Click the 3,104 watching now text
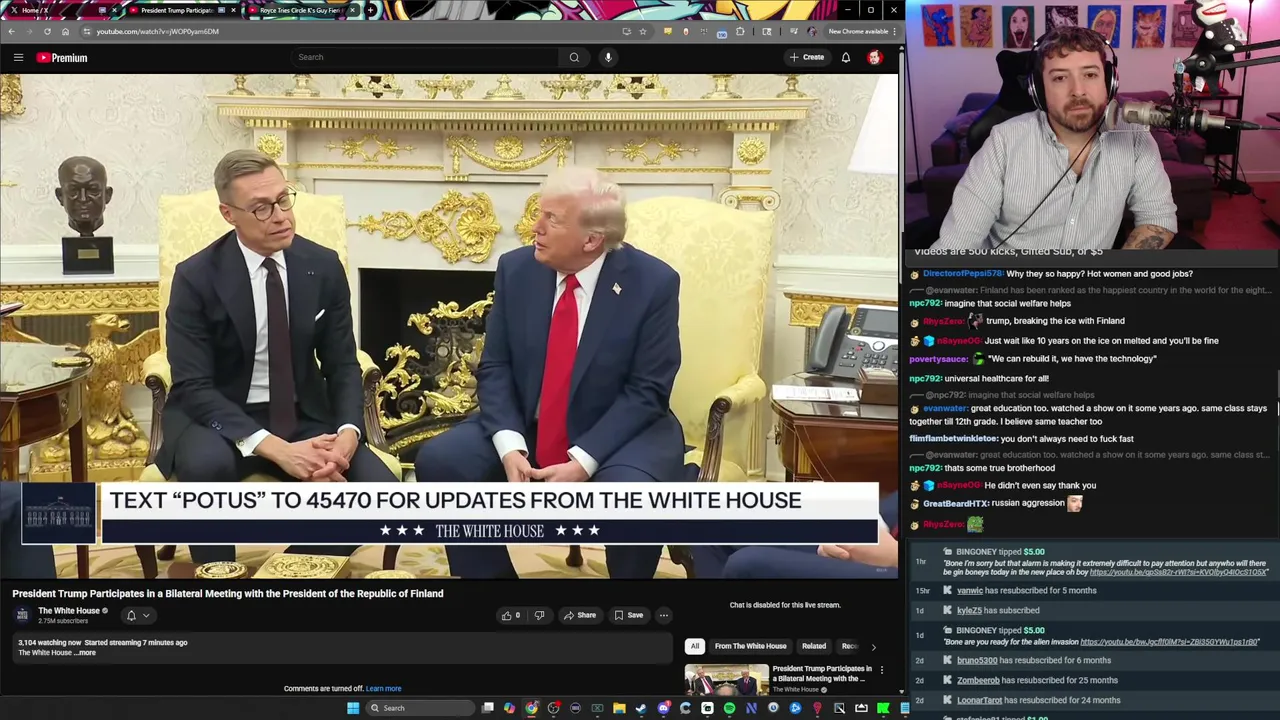1280x720 pixels. [x=49, y=643]
